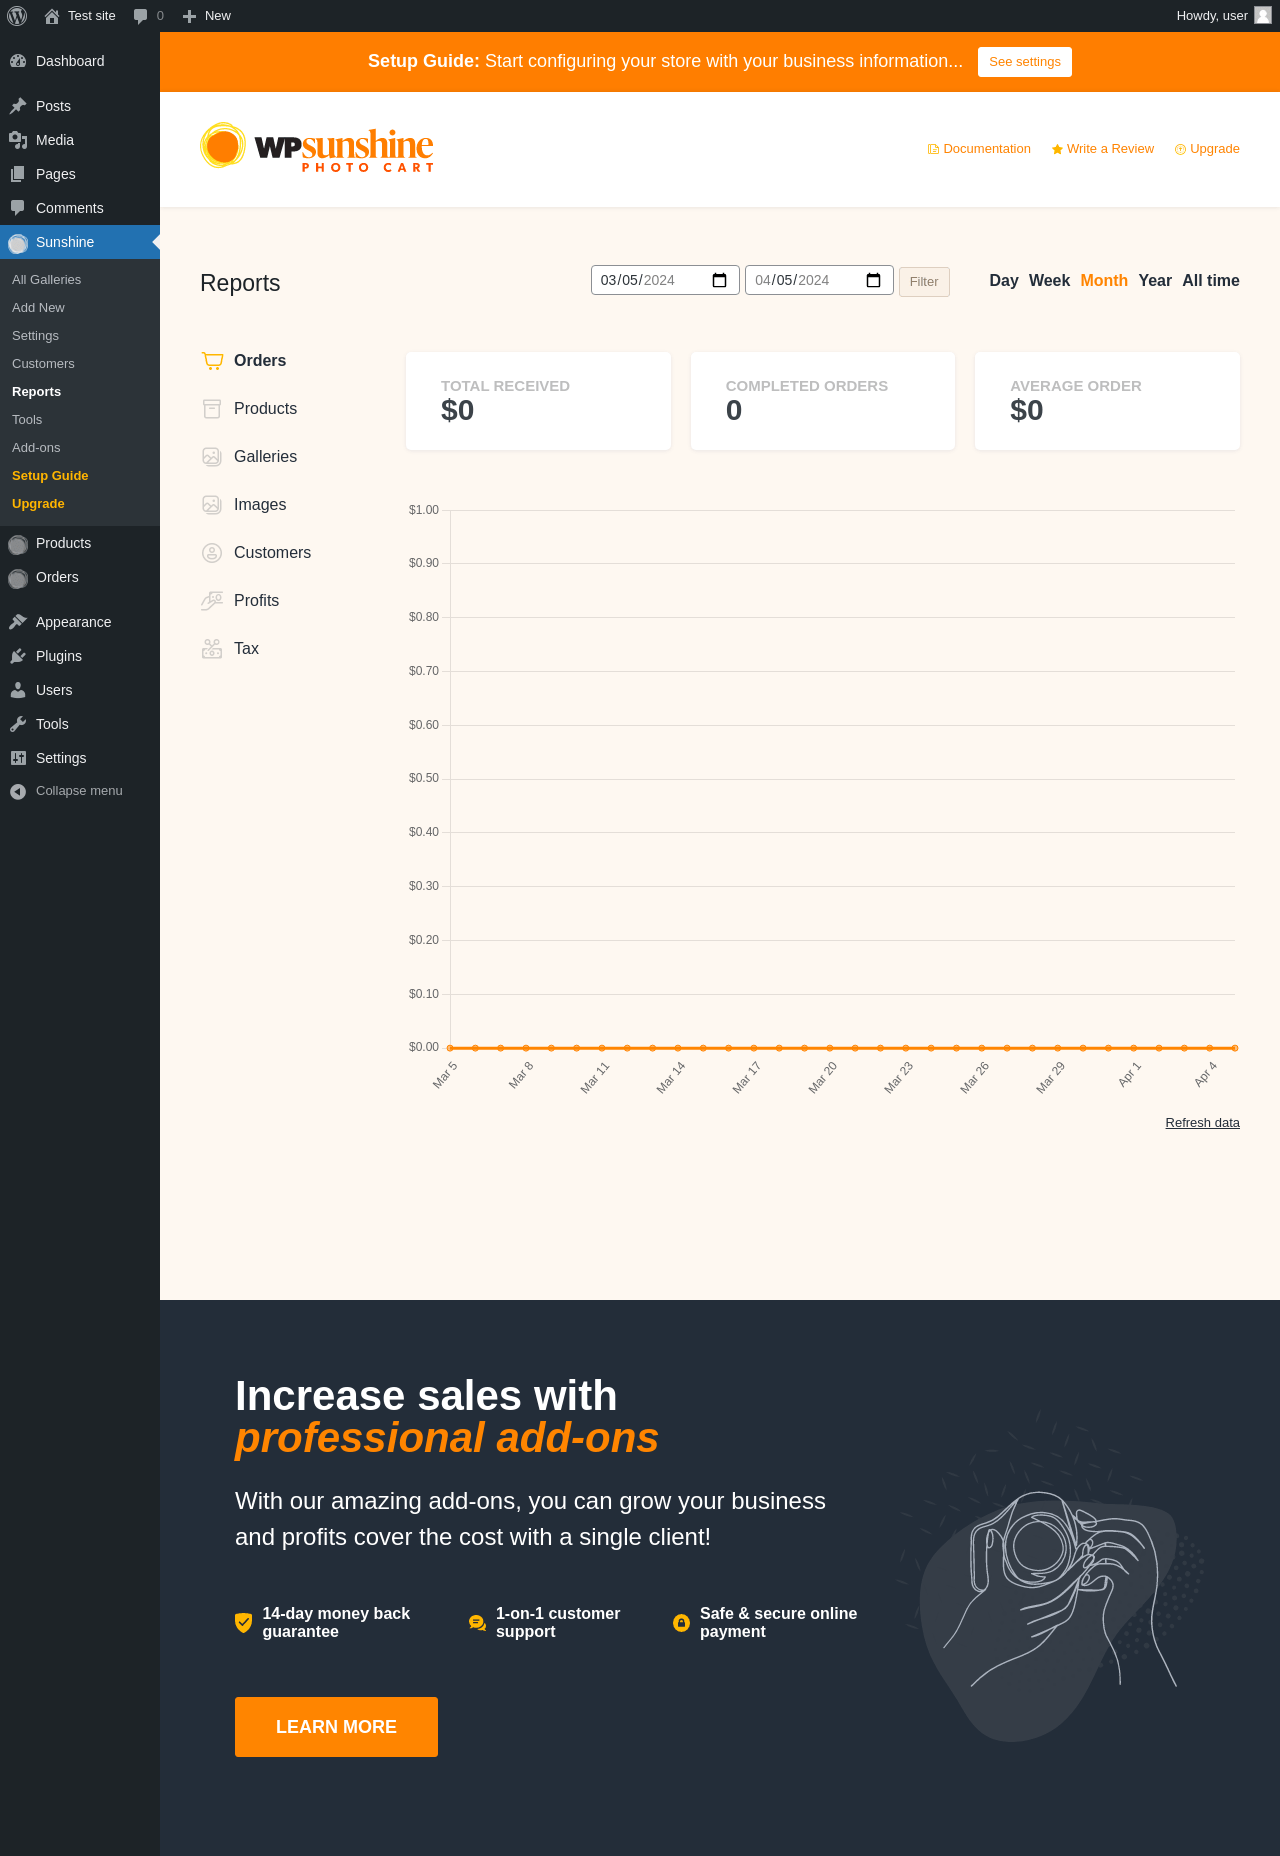Click the Media icon in sidebar
The width and height of the screenshot is (1280, 1856).
click(x=18, y=140)
